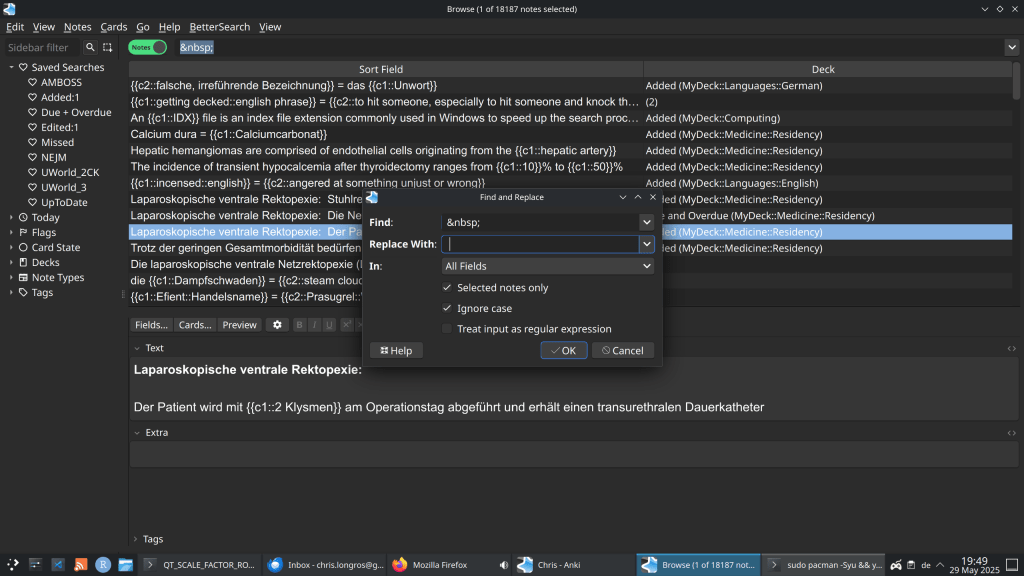The height and width of the screenshot is (576, 1024).
Task: Click the Cancel button in dialog
Action: click(623, 351)
